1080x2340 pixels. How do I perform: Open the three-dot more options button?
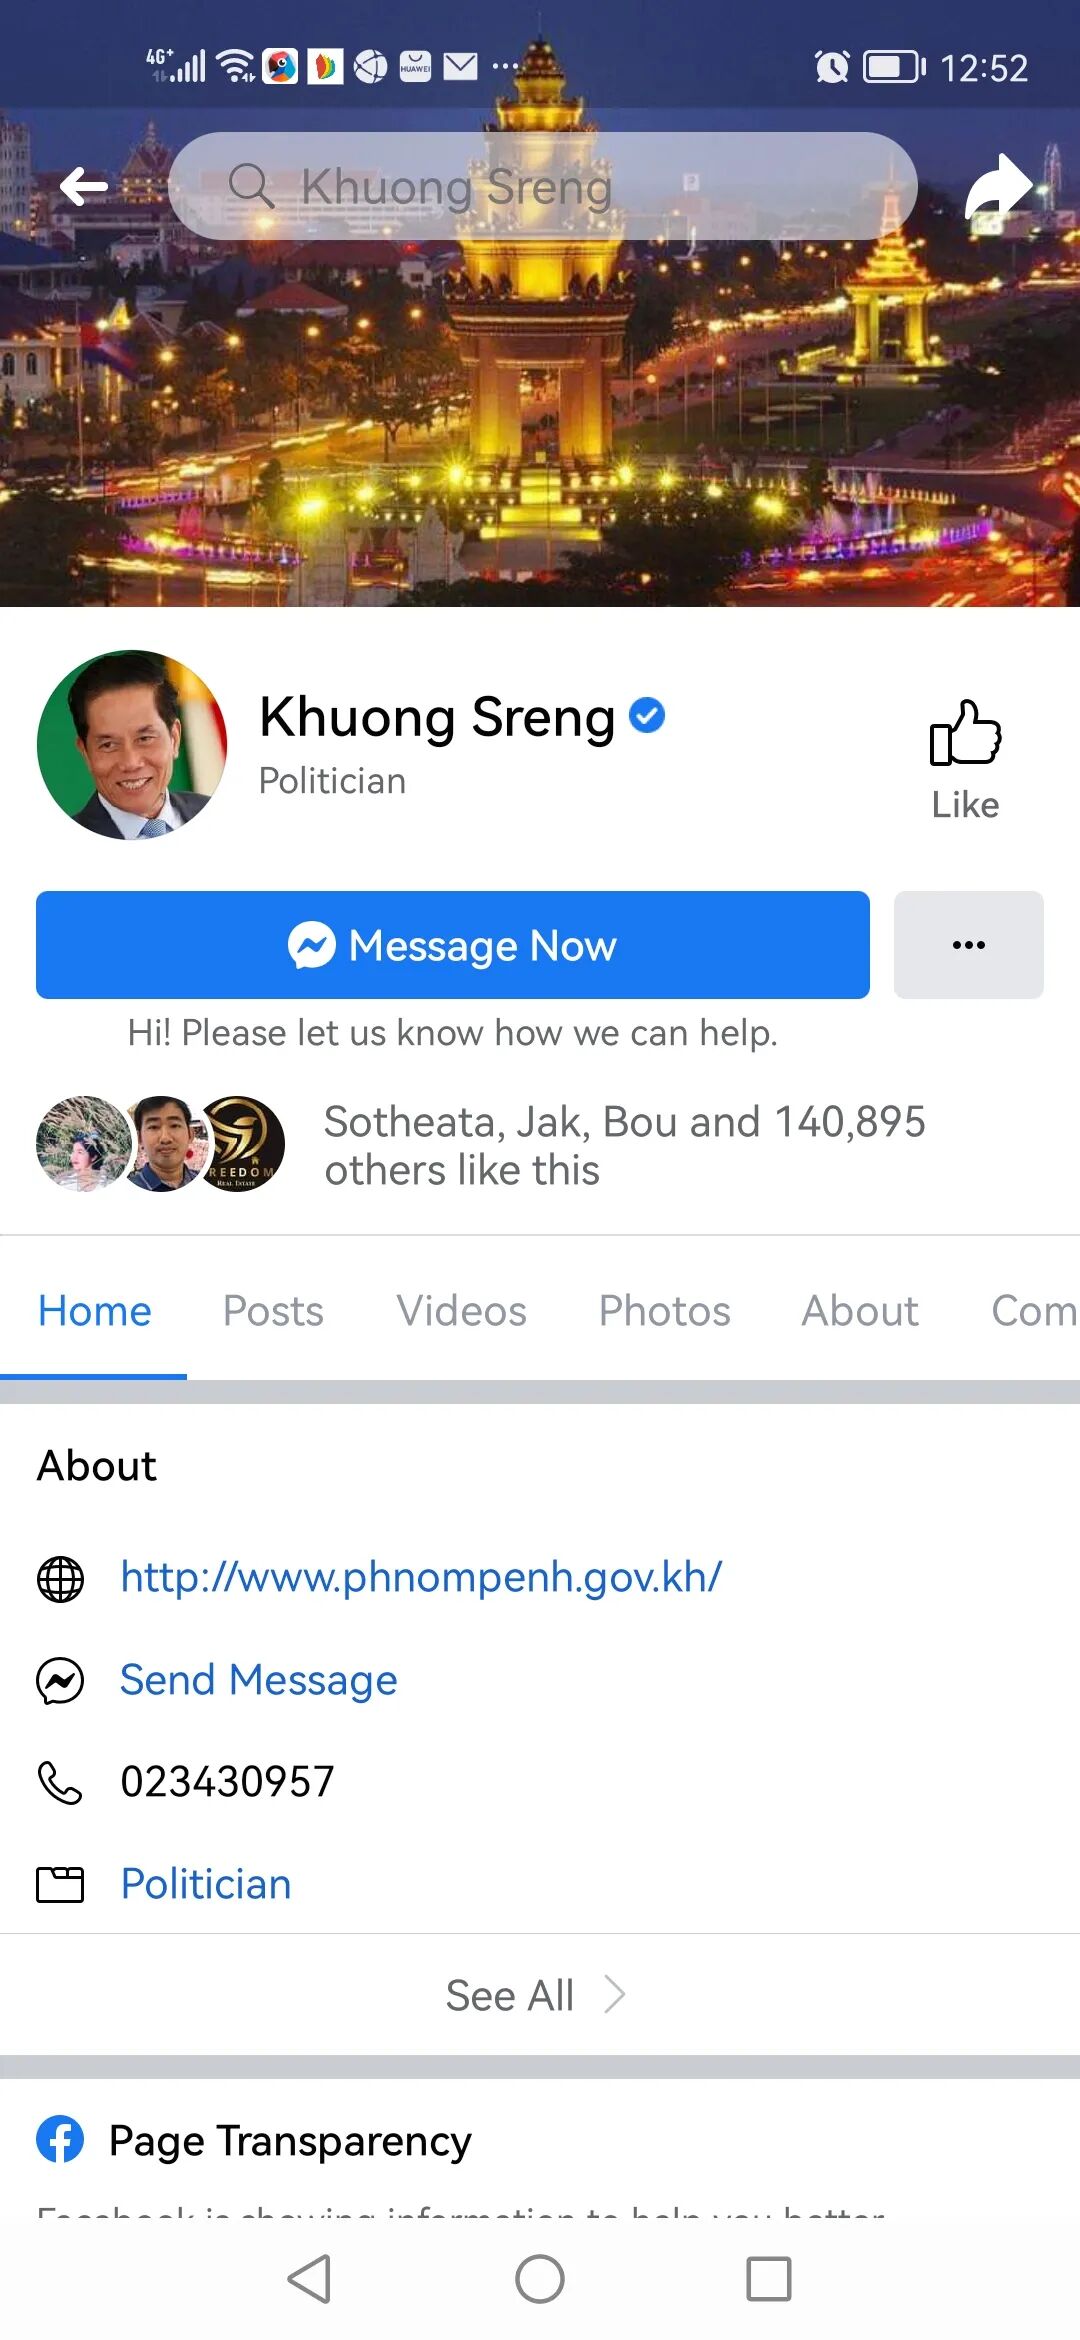coord(968,945)
